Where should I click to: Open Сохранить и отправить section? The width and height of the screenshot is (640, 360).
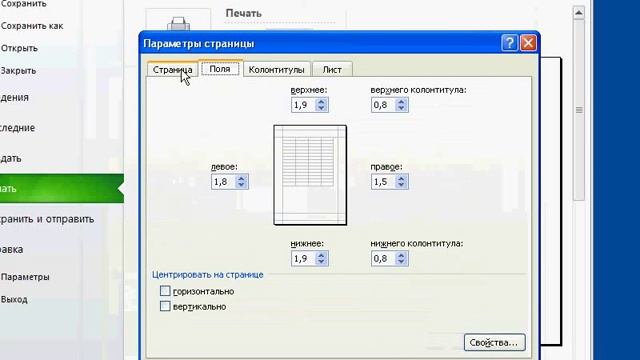47,219
